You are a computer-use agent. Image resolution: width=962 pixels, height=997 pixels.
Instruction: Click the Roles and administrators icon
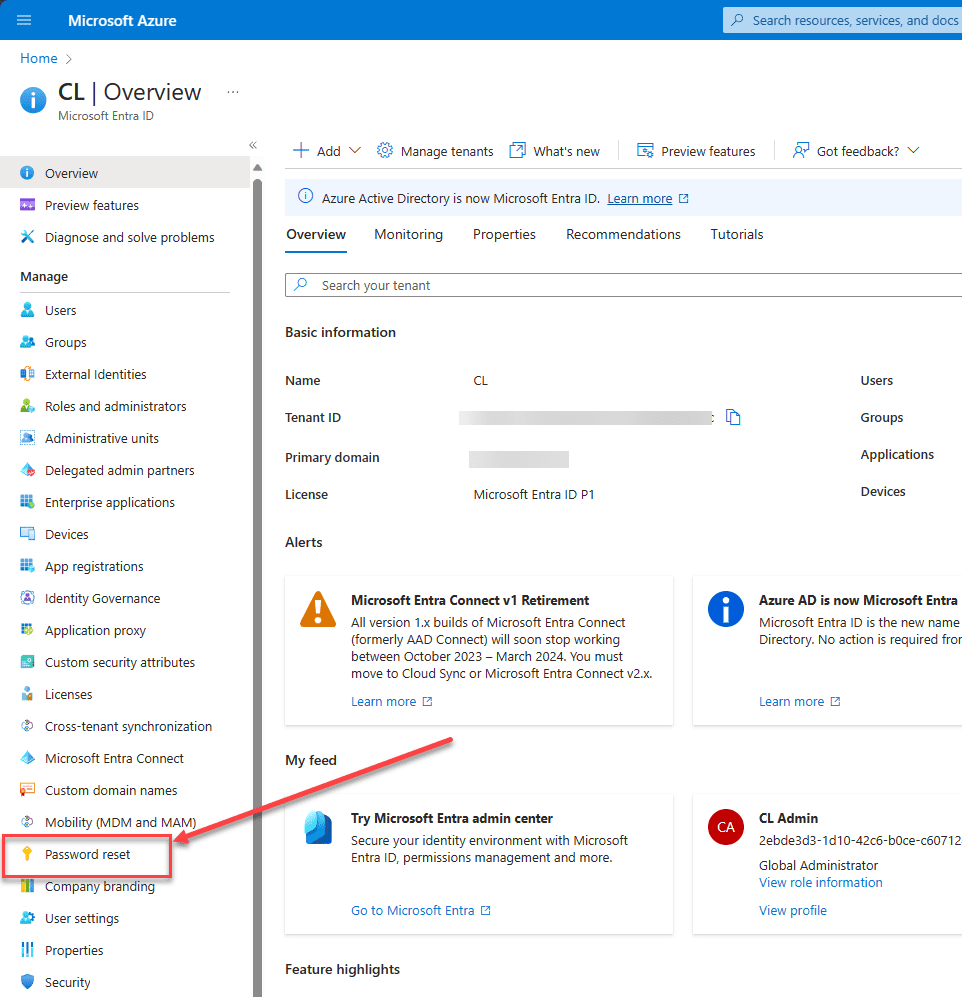[x=27, y=406]
